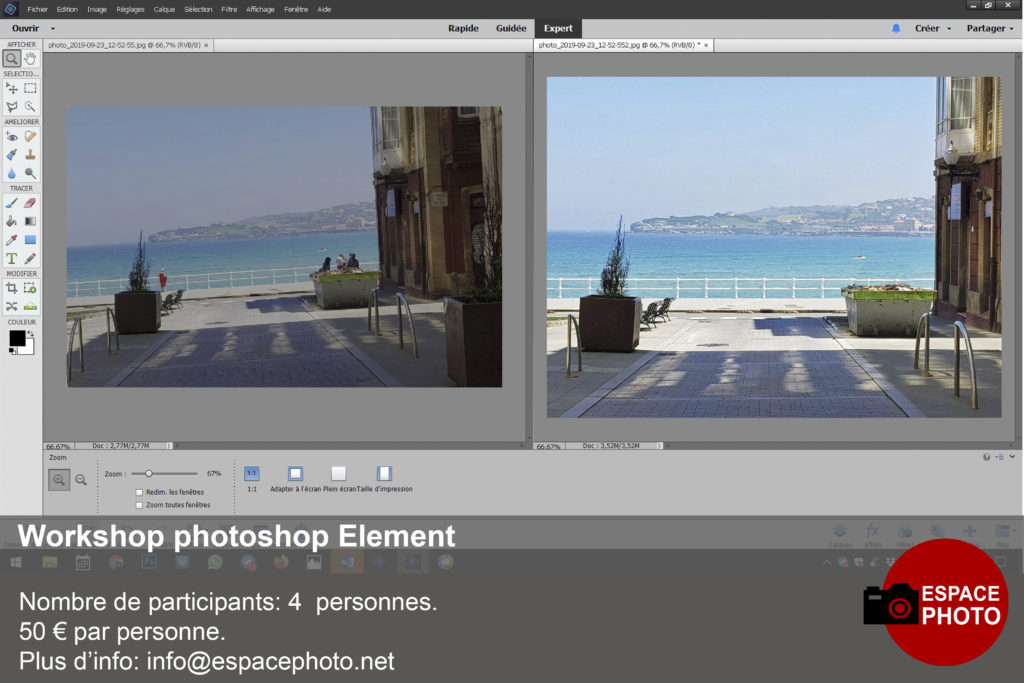Select the Type text tool

coord(12,259)
